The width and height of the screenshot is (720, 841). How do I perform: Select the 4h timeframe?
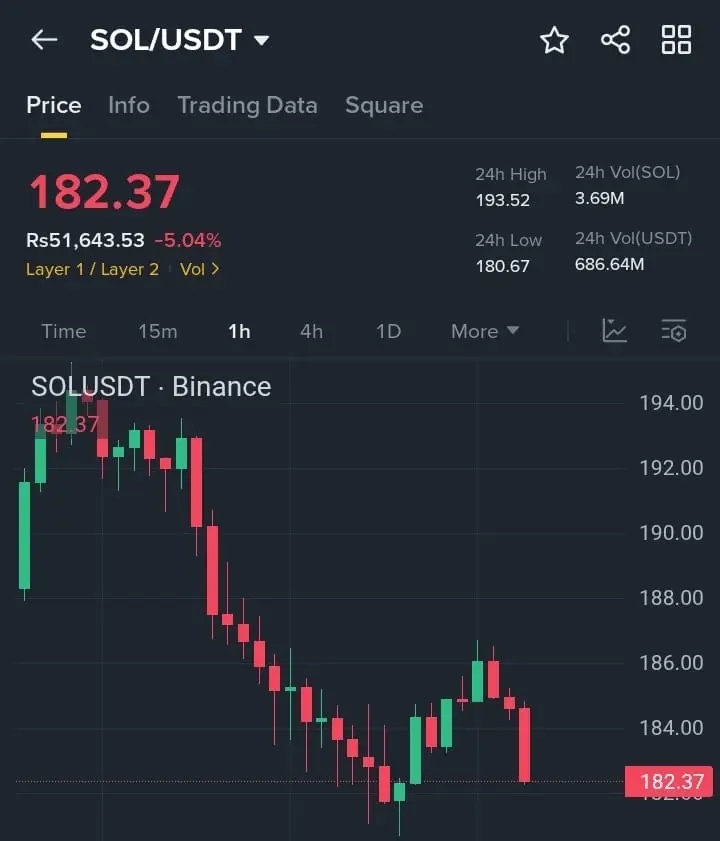pyautogui.click(x=311, y=331)
